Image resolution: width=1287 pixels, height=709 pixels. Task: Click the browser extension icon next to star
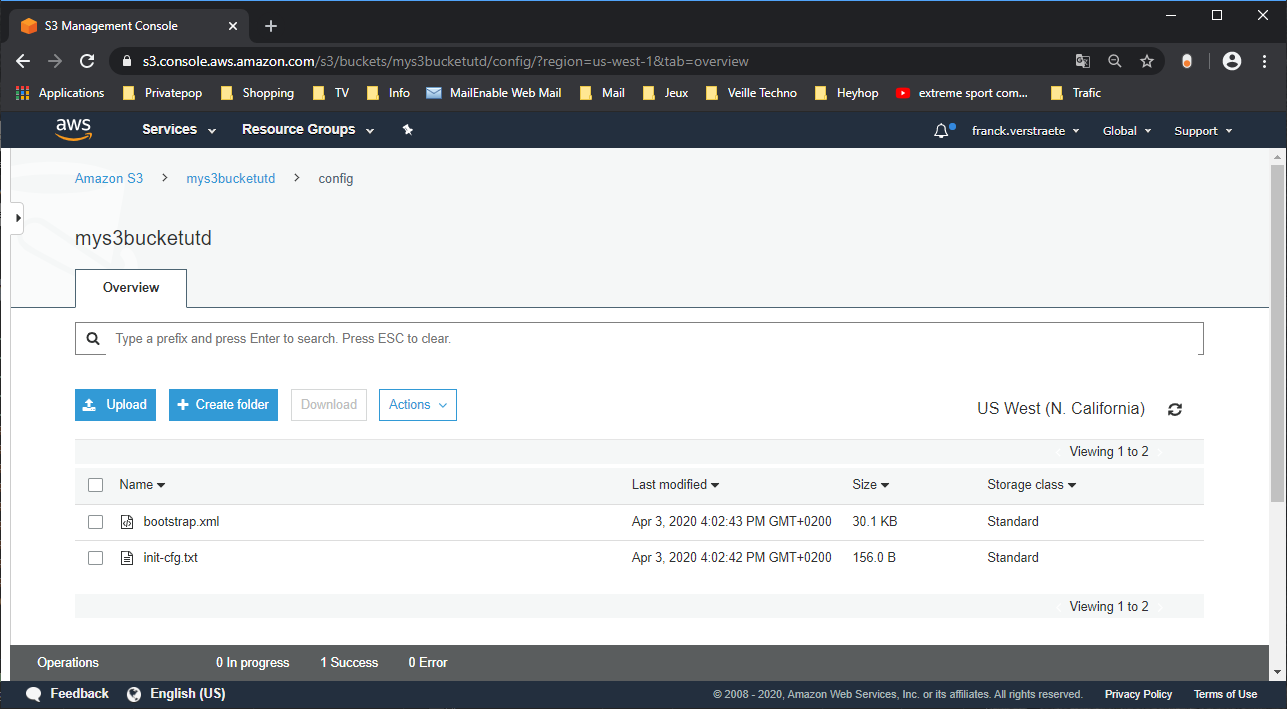click(x=1187, y=61)
